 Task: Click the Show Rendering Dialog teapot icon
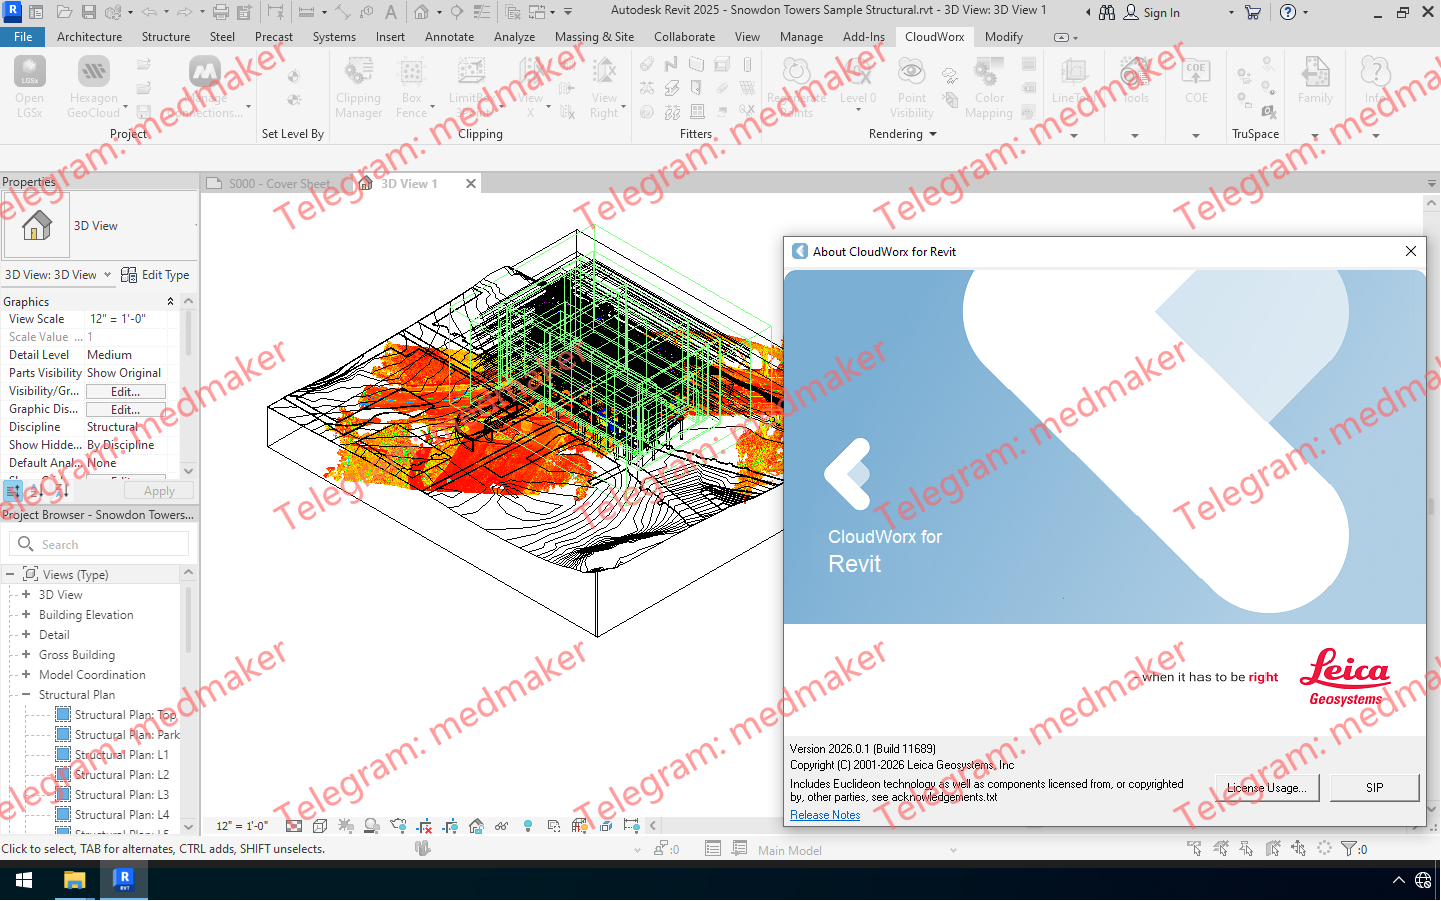[398, 826]
